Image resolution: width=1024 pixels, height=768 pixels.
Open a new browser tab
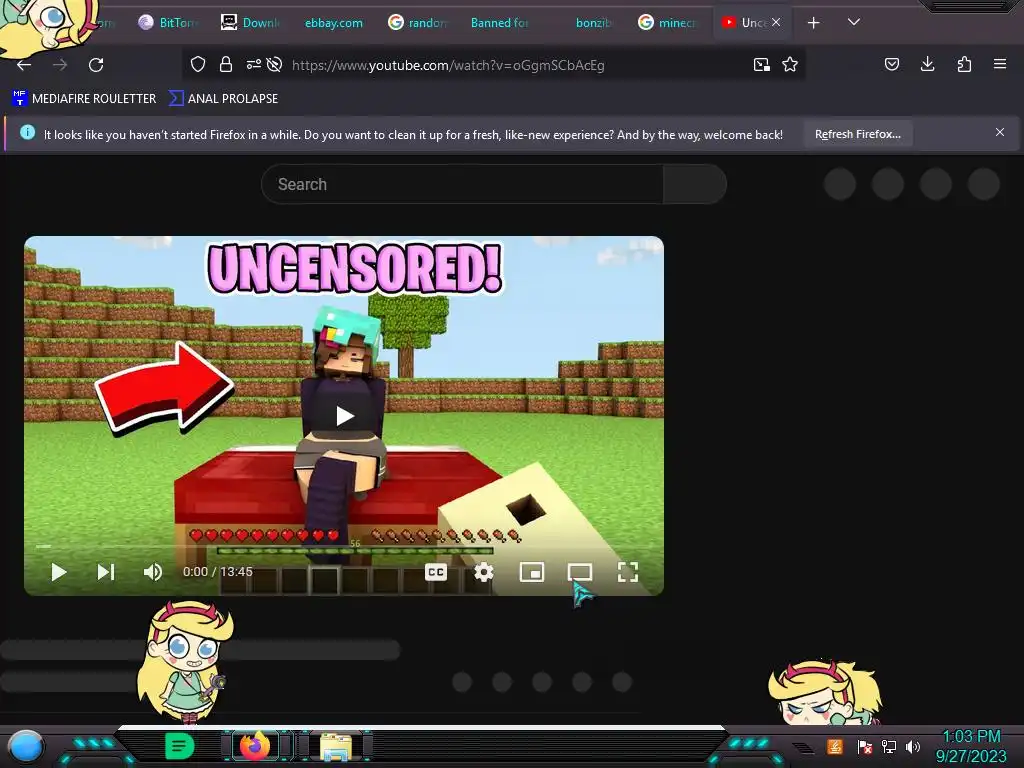click(813, 23)
